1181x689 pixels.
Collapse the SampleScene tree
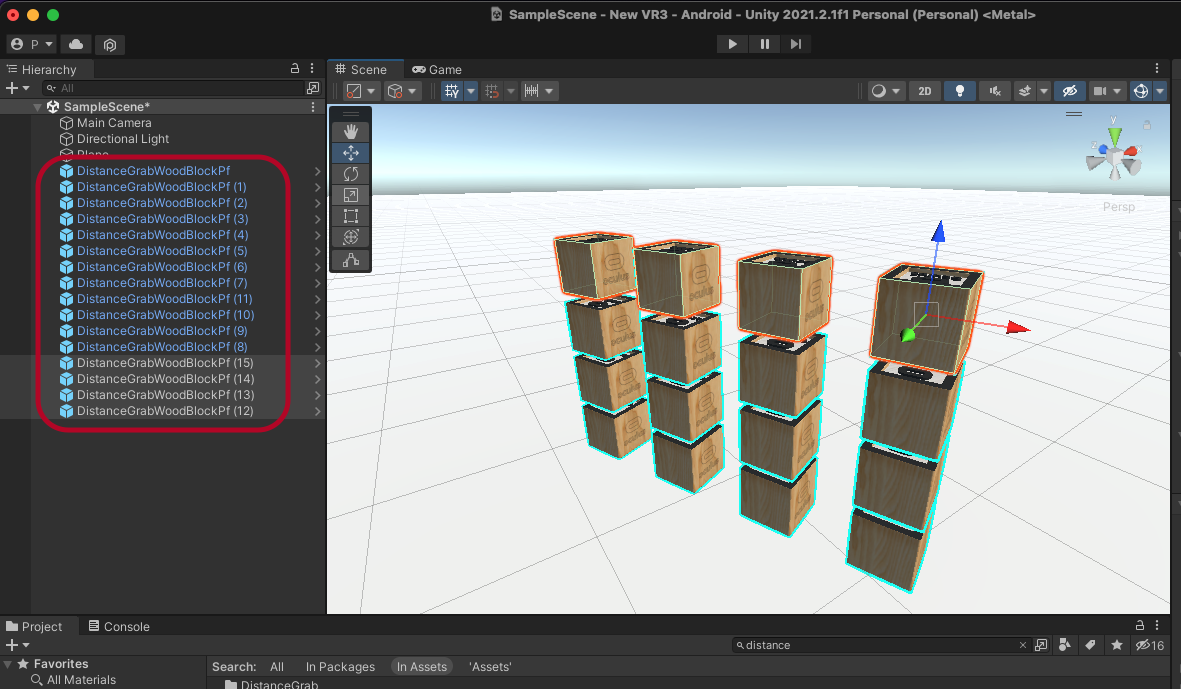(x=37, y=107)
